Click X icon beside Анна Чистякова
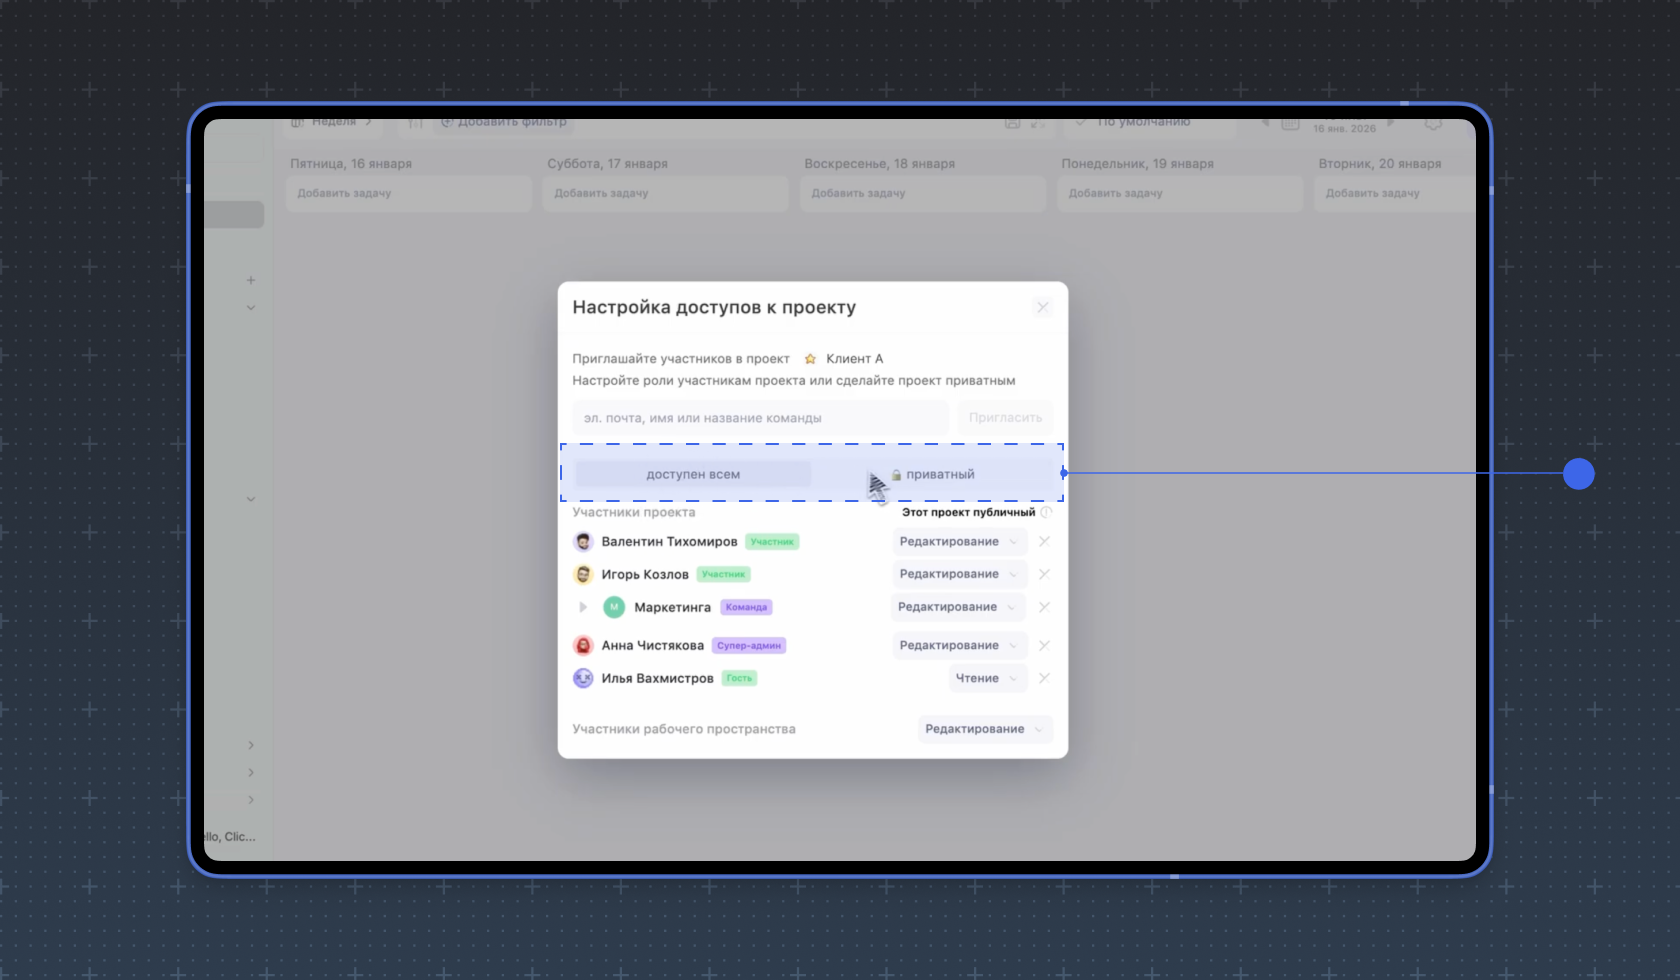Screen dimensions: 1680x980 (x=1043, y=645)
